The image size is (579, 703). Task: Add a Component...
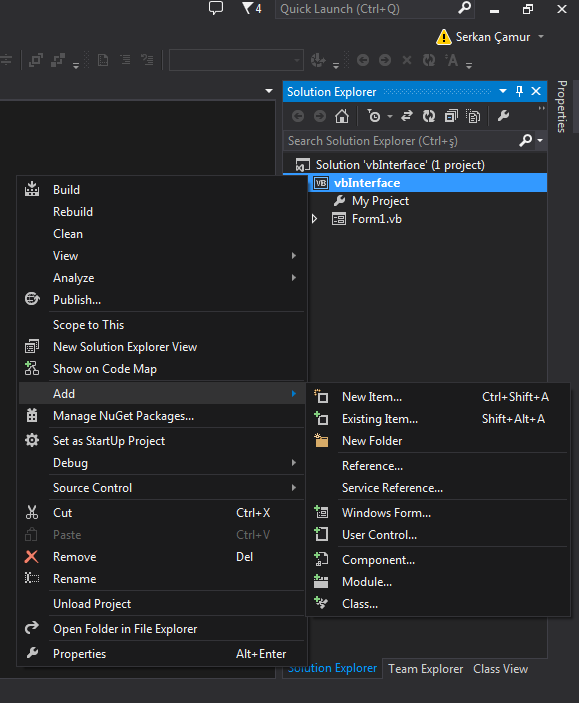tap(438, 560)
